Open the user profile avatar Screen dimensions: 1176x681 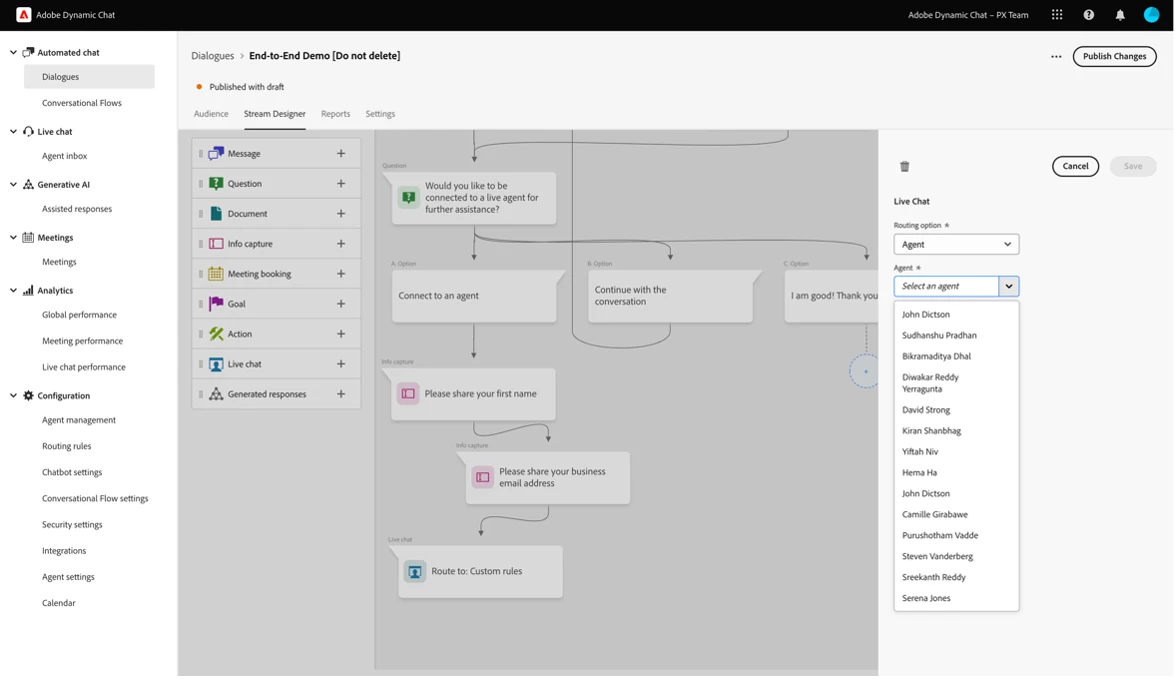1151,15
